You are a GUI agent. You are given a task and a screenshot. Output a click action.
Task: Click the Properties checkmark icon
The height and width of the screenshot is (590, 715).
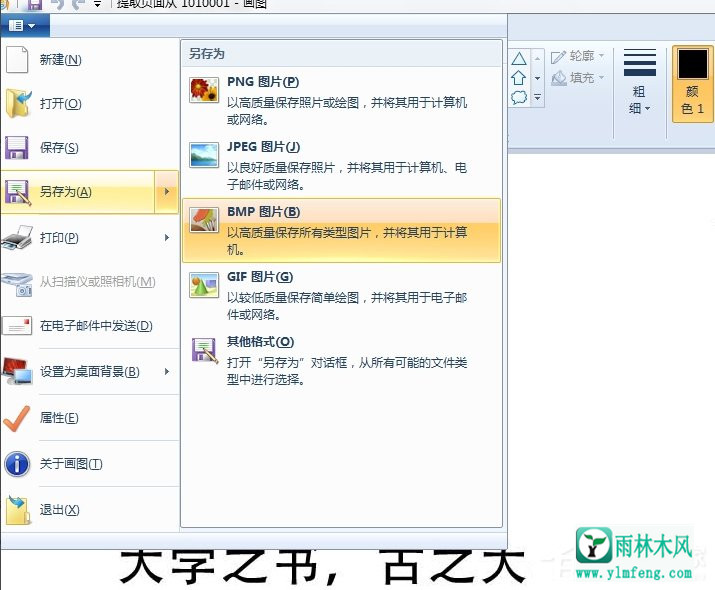click(x=16, y=418)
